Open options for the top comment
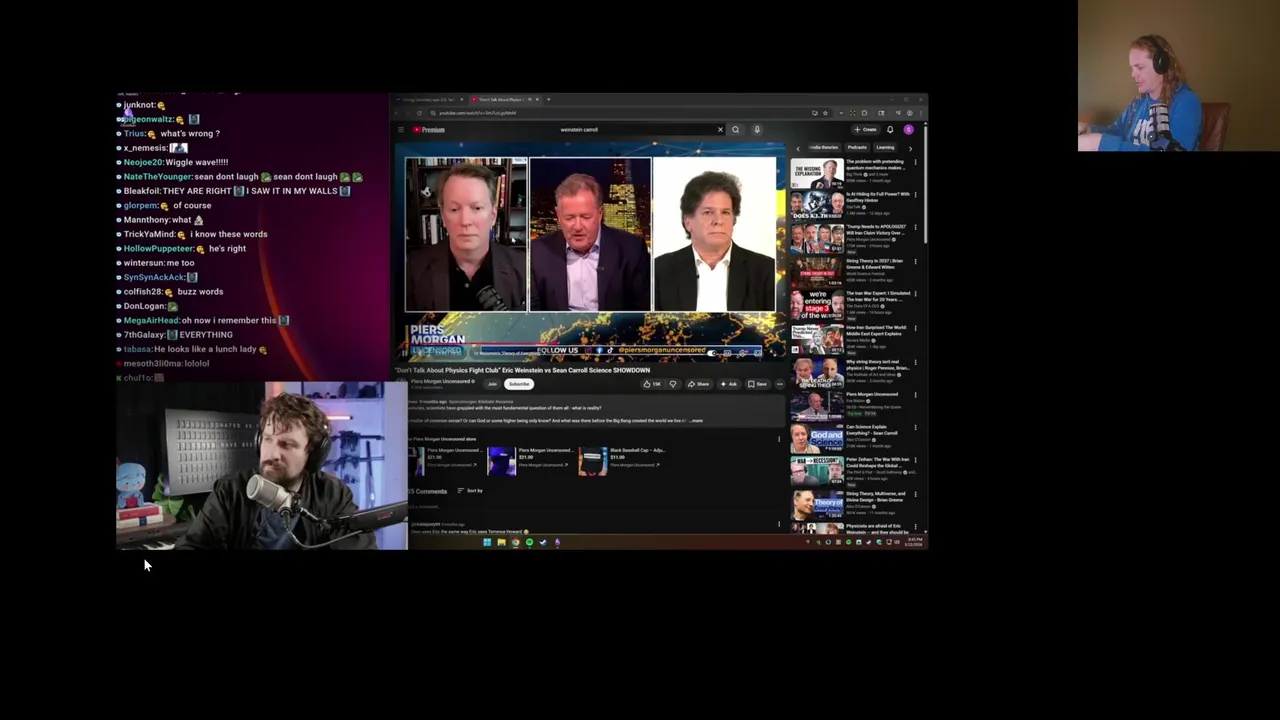Image resolution: width=1280 pixels, height=720 pixels. pos(779,524)
